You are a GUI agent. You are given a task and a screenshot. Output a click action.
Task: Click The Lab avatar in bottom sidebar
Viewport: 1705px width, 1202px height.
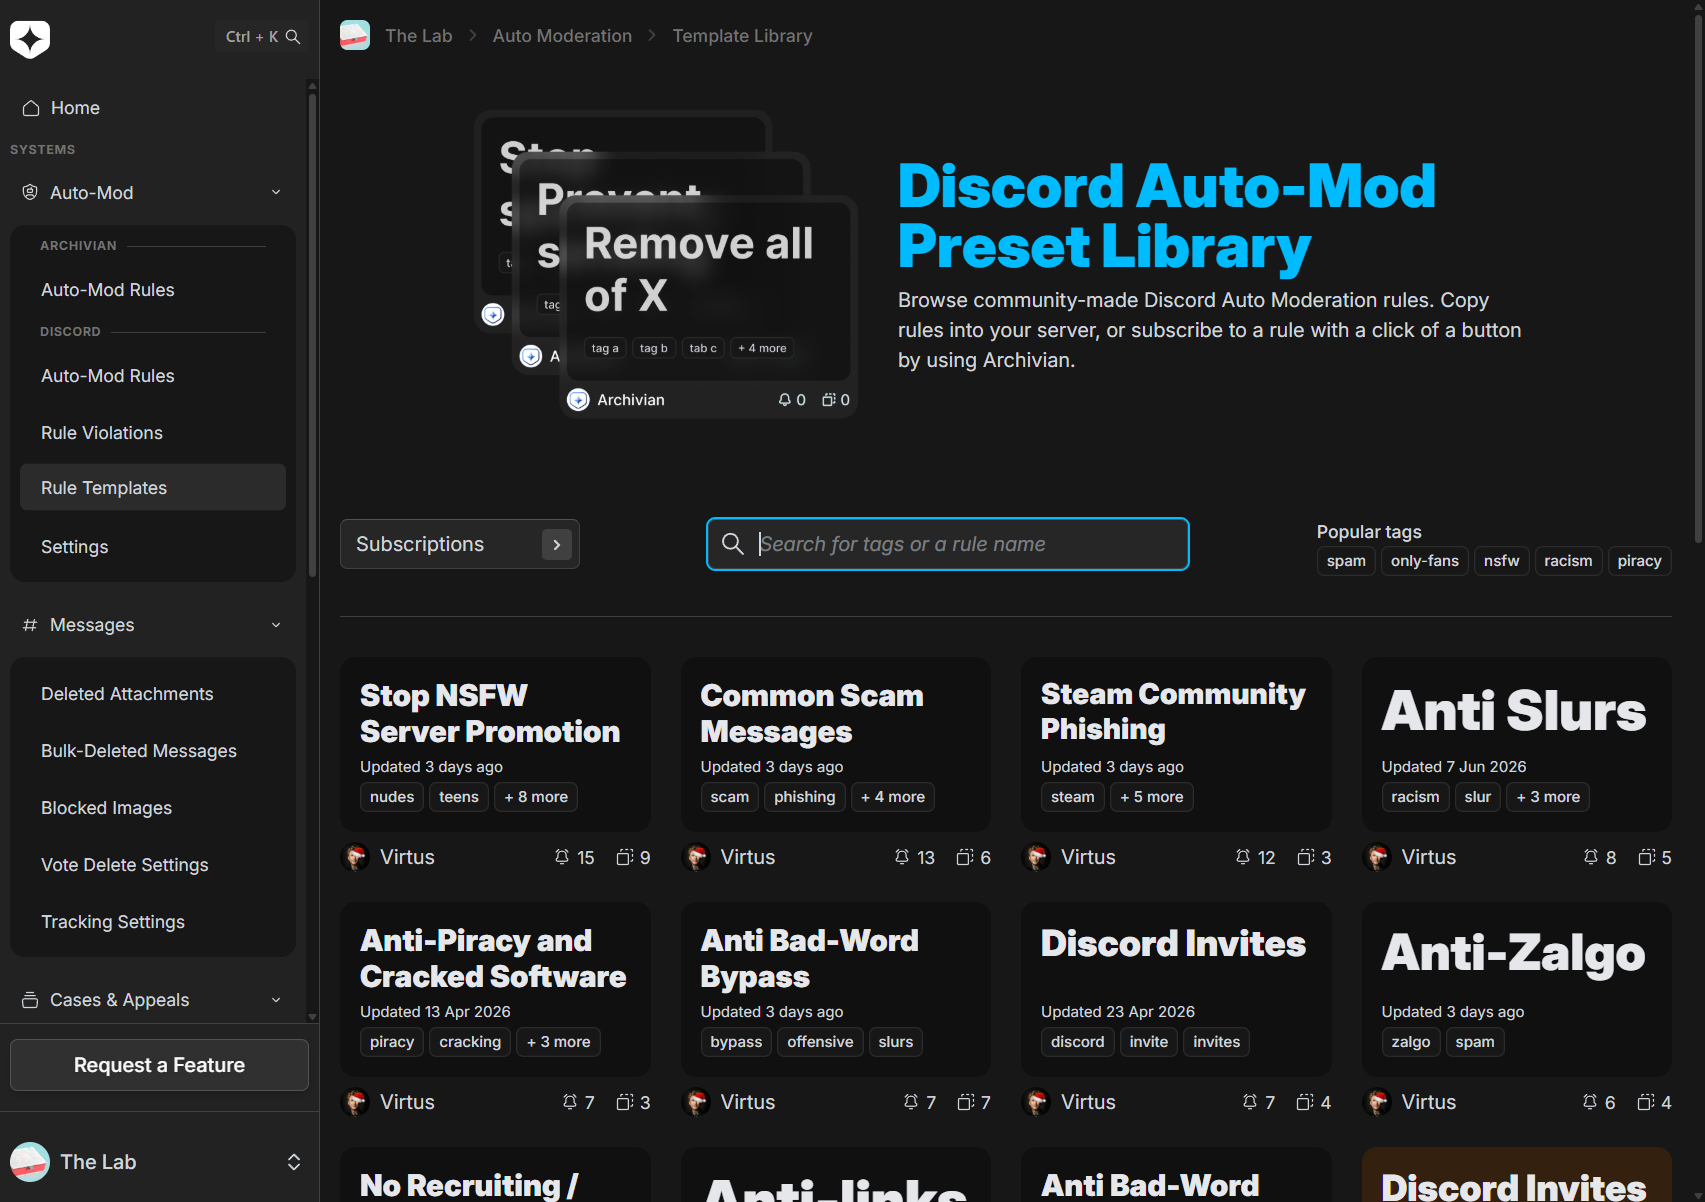[x=30, y=1162]
